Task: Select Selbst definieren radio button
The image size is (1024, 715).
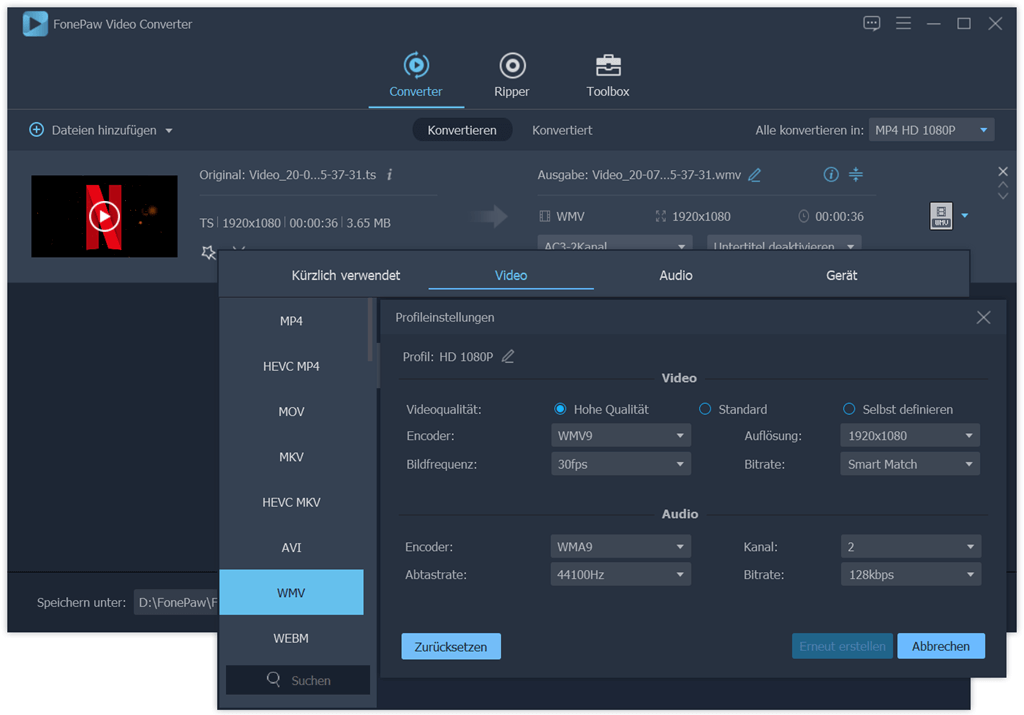Action: point(849,409)
